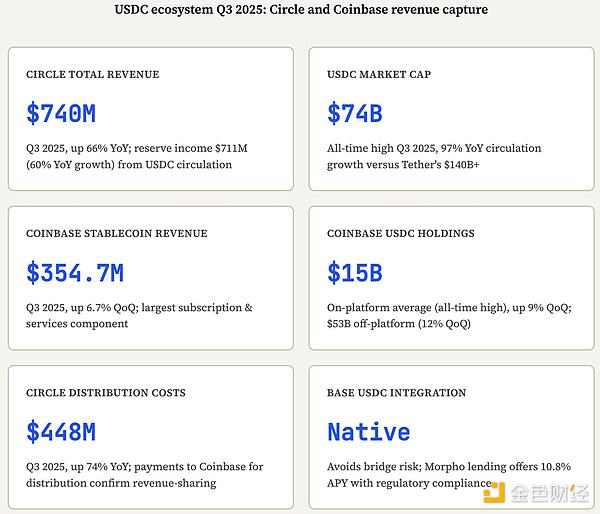Click the $354.7M stablecoin revenue figure
Viewport: 600px width, 514px height.
75,272
